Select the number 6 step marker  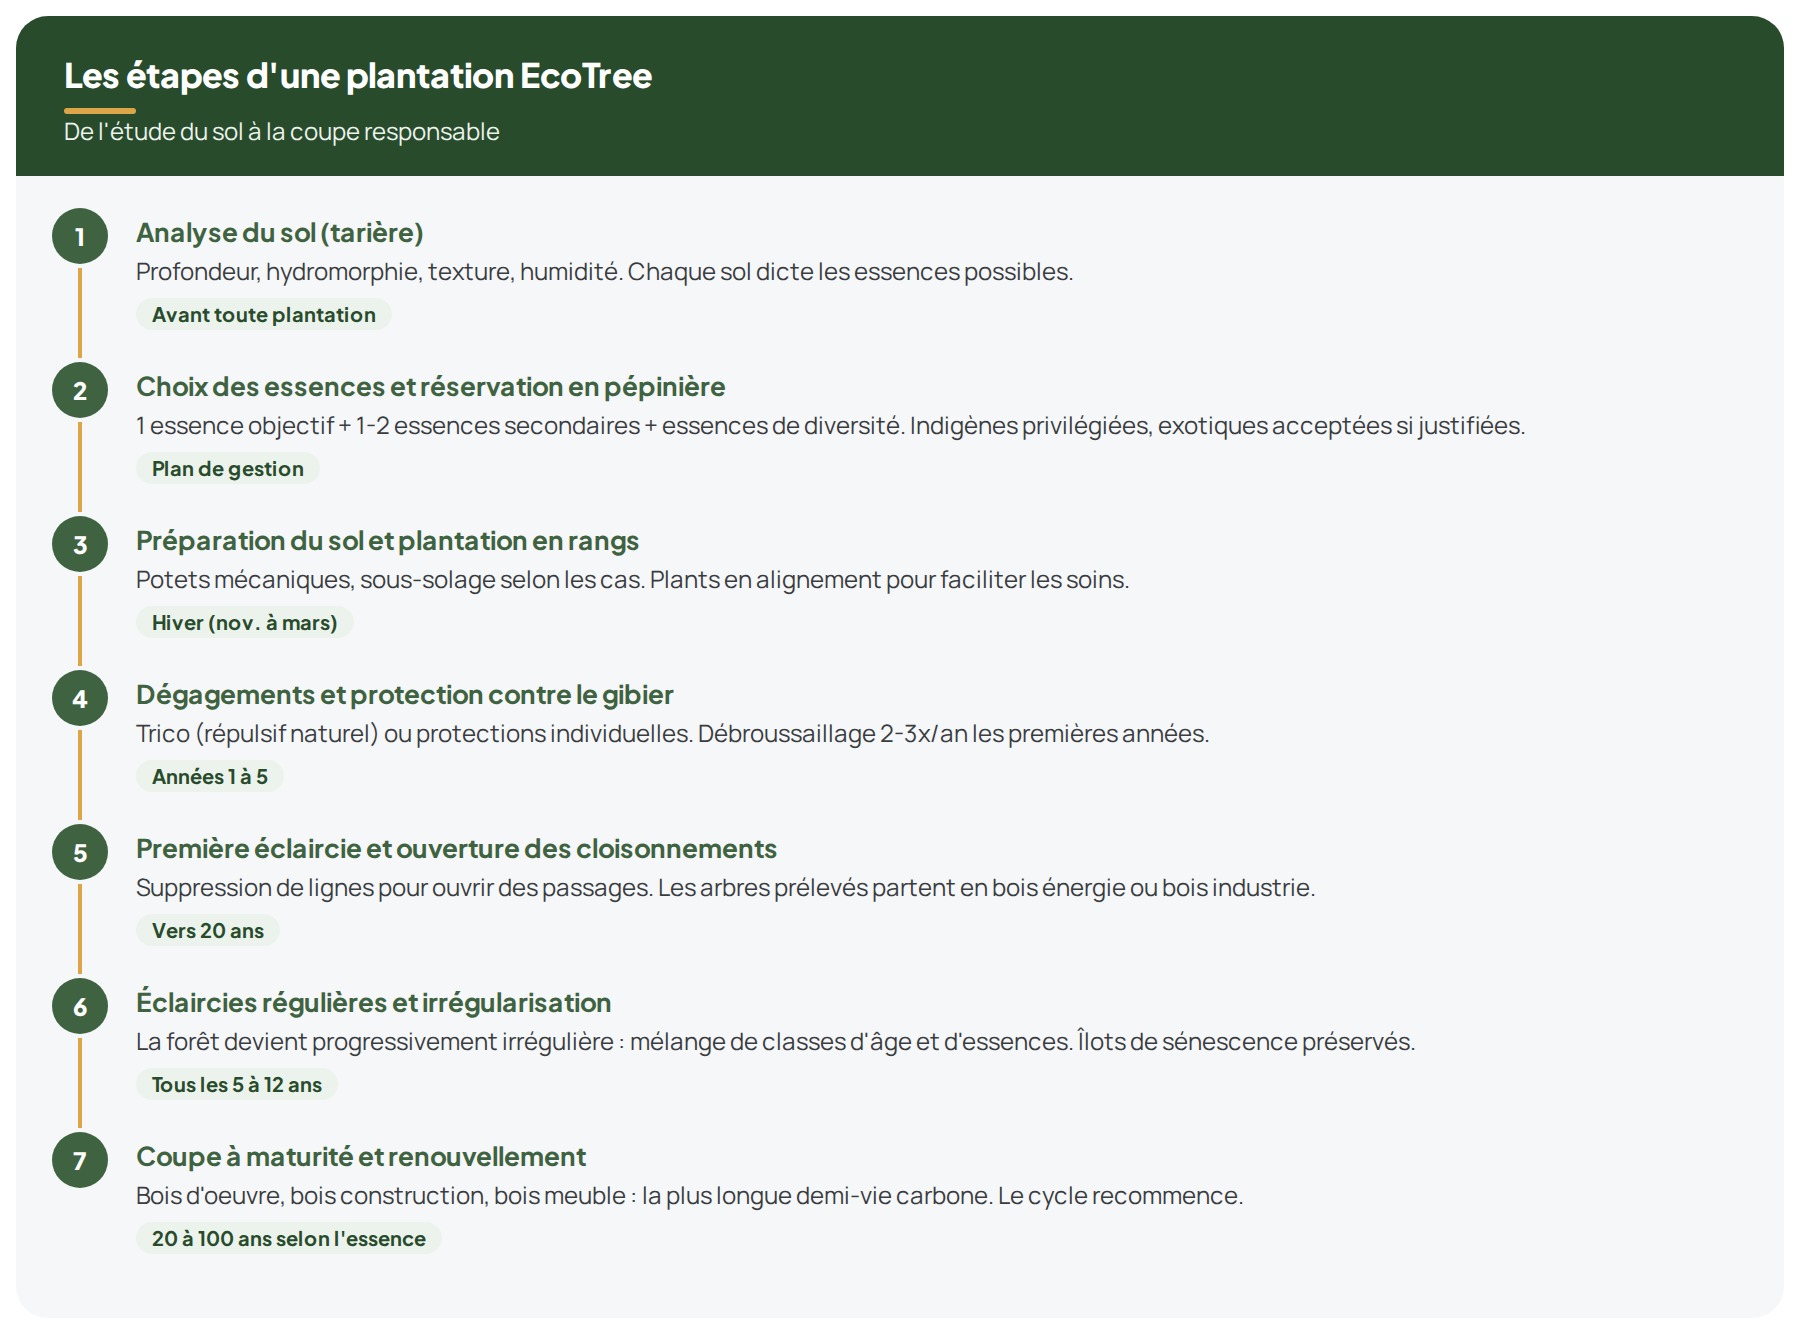coord(80,1007)
